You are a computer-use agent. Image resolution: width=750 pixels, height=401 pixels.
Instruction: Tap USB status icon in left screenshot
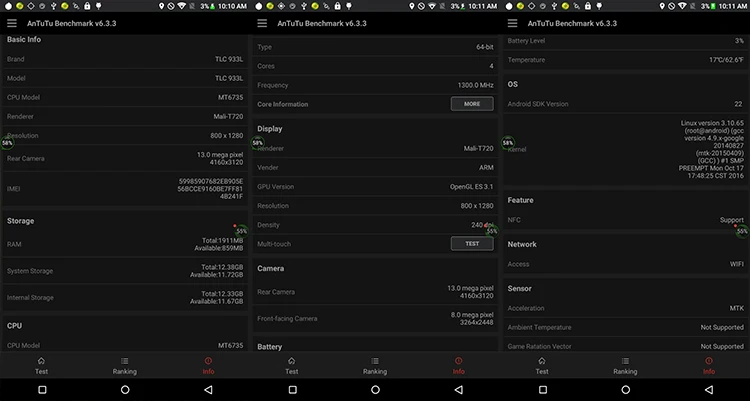(x=53, y=6)
